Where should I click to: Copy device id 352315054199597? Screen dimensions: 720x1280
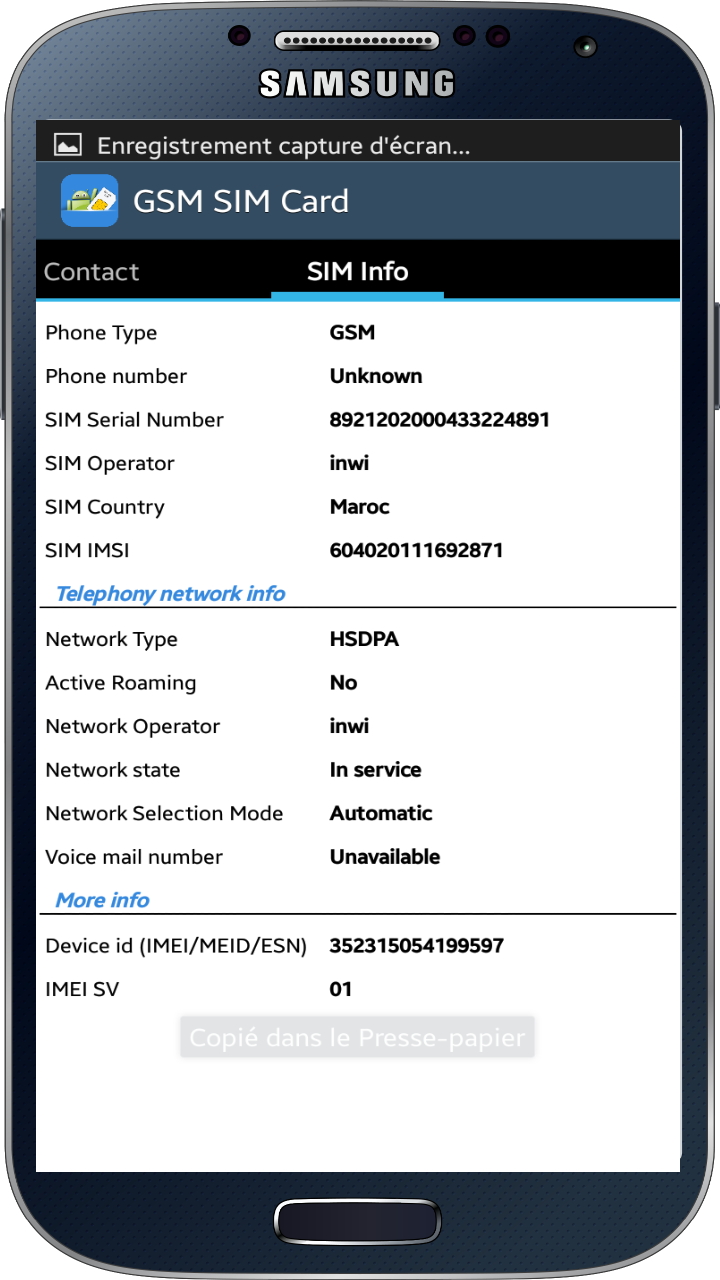(x=416, y=945)
